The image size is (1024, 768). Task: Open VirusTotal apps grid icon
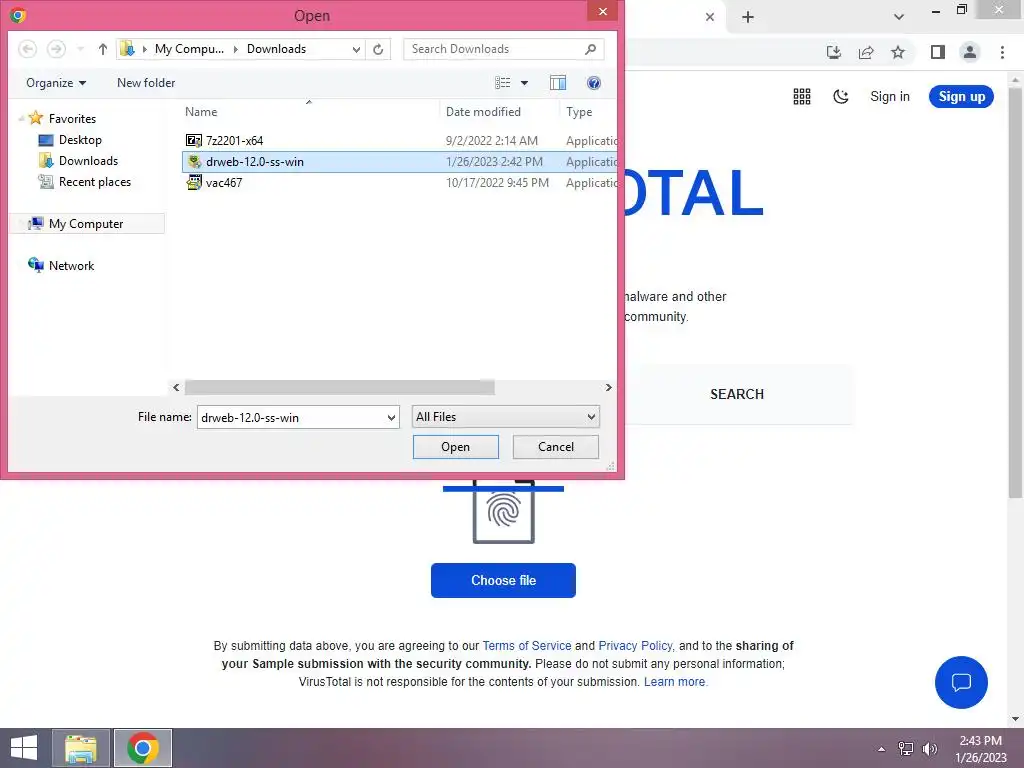pos(802,97)
